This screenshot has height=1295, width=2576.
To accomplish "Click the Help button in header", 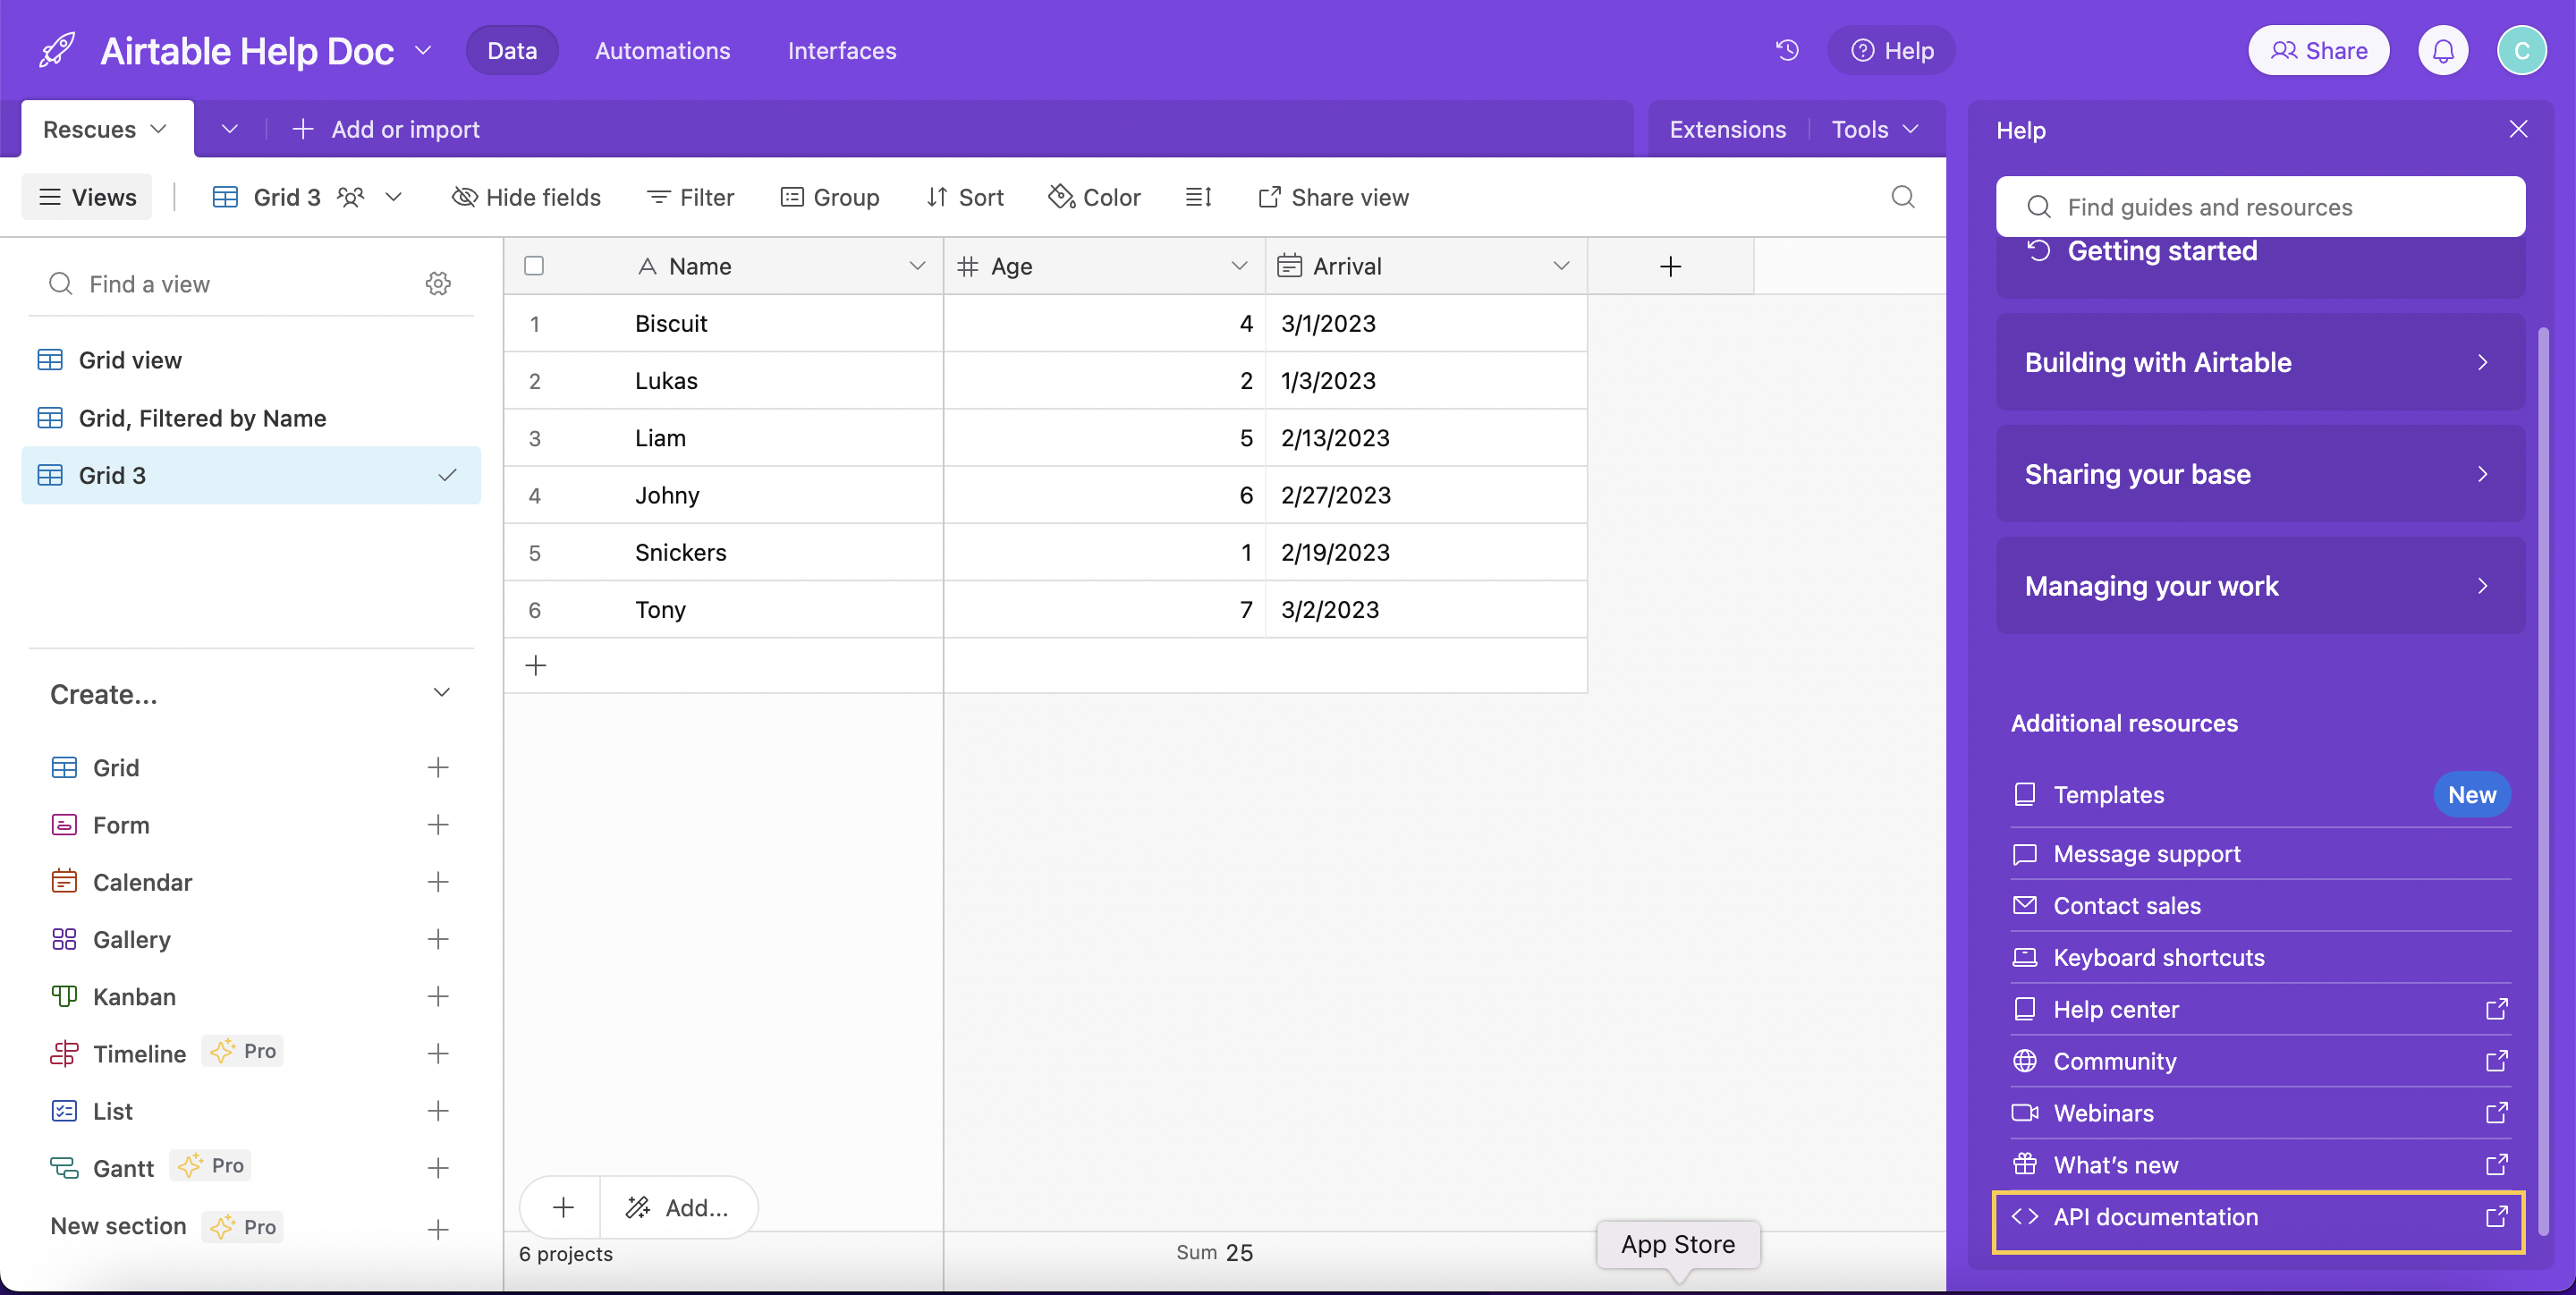I will [x=1891, y=50].
